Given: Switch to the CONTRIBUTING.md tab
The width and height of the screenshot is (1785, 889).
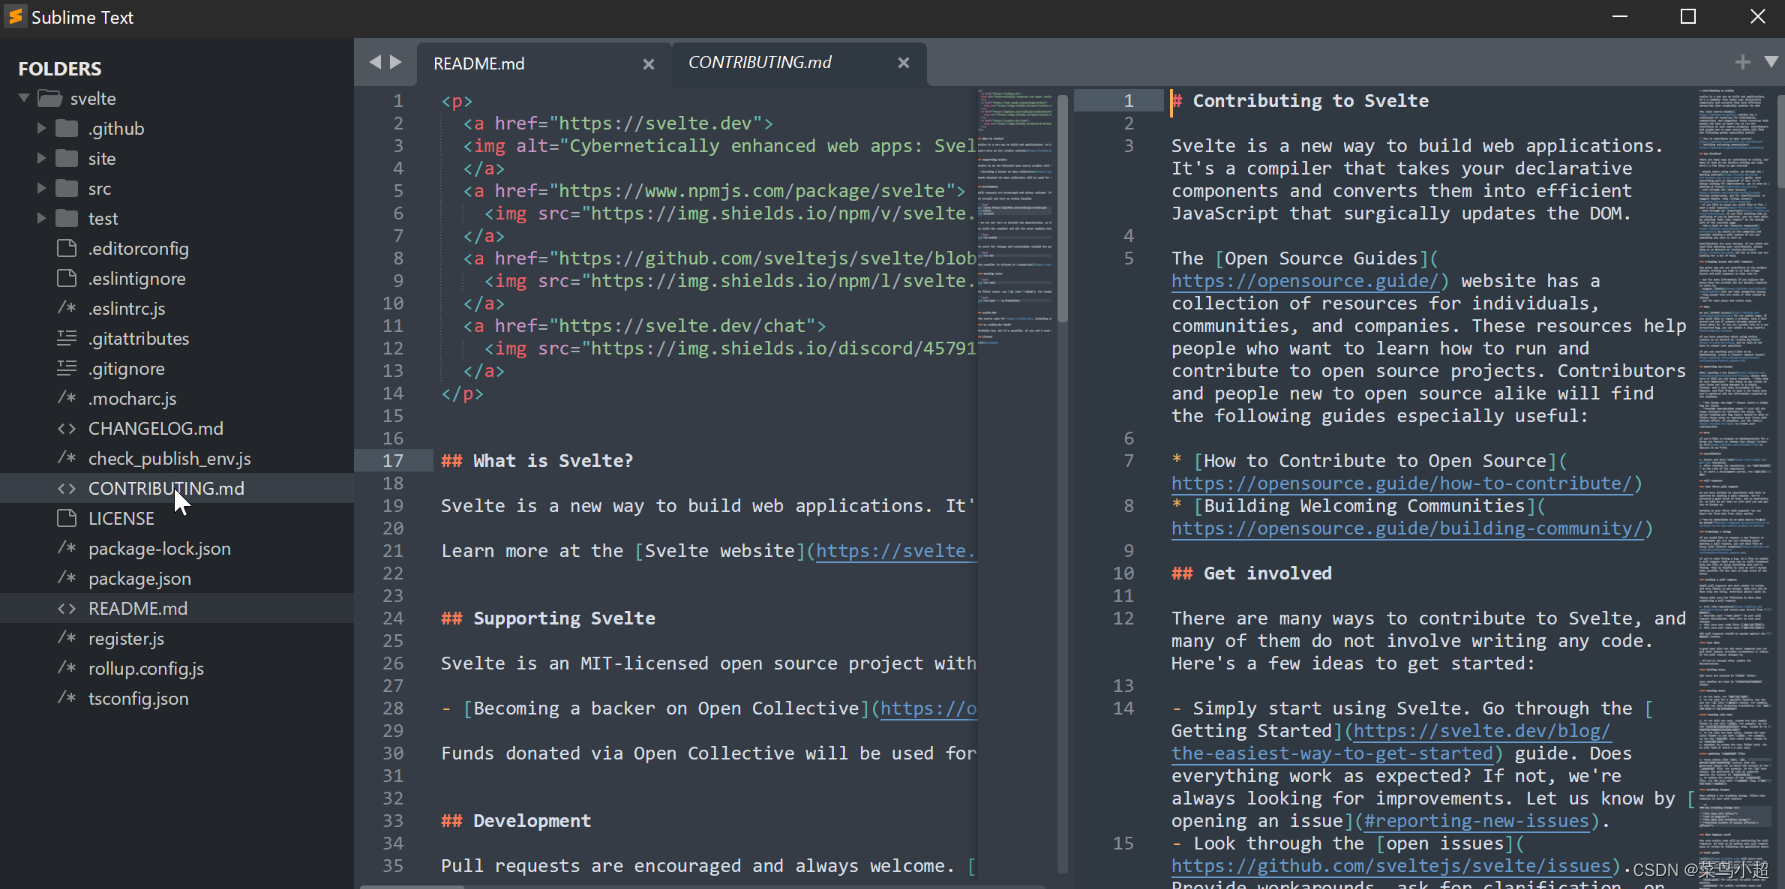Looking at the screenshot, I should [x=760, y=62].
